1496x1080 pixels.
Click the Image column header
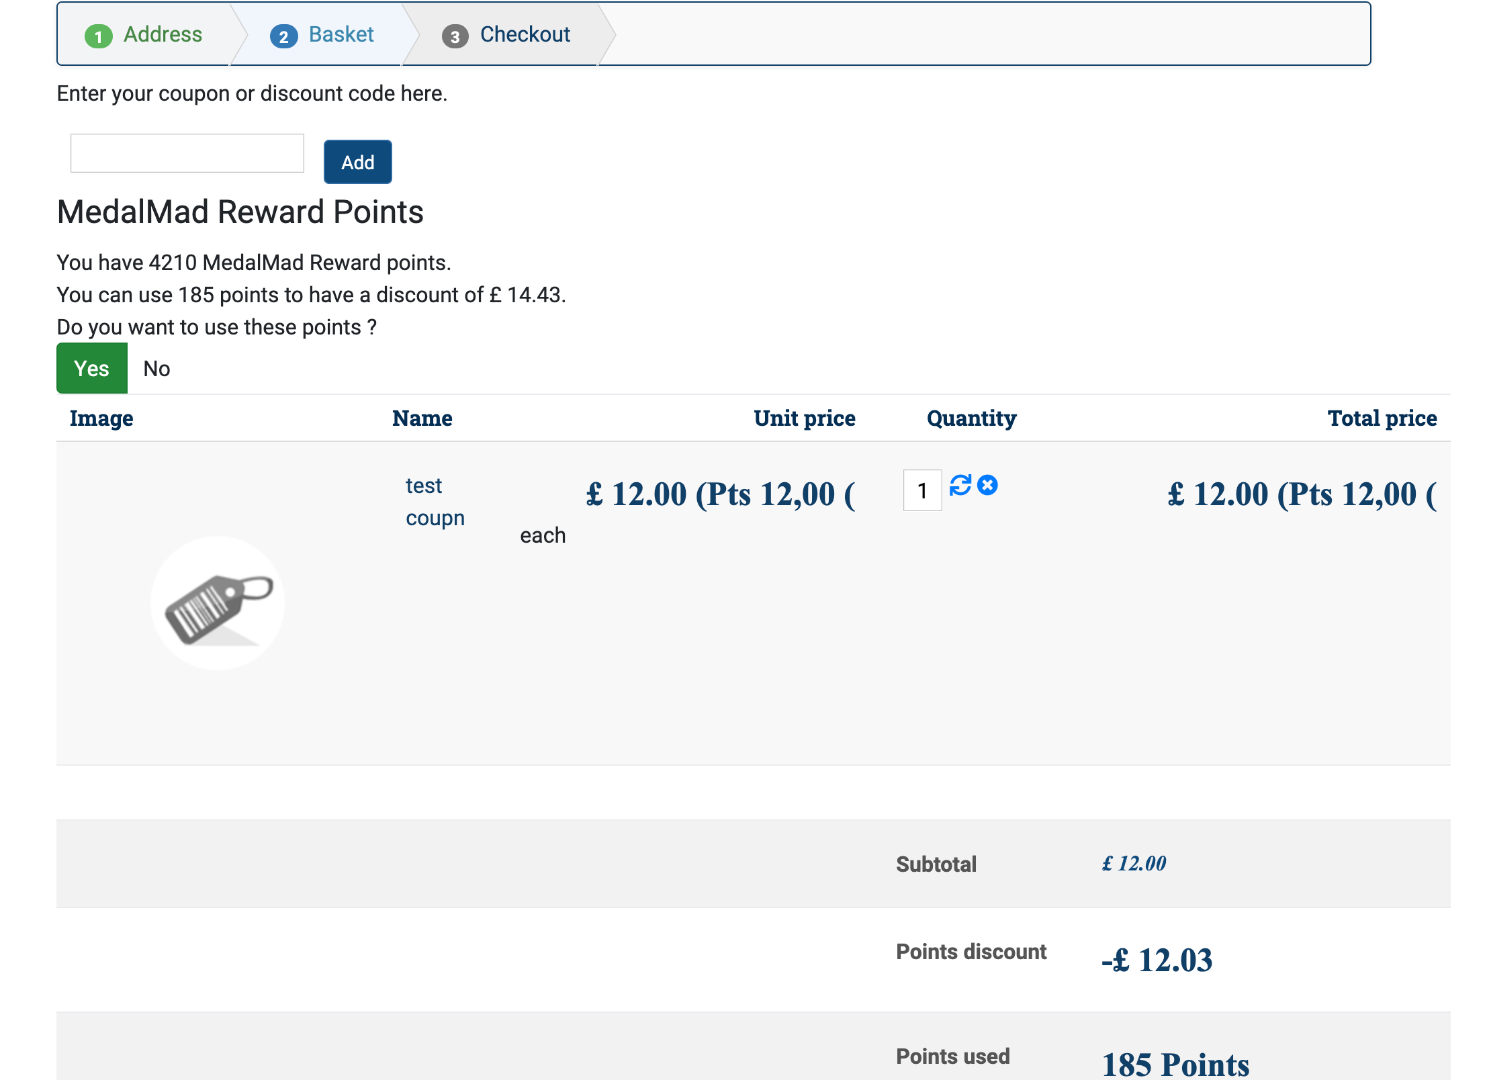(x=102, y=419)
